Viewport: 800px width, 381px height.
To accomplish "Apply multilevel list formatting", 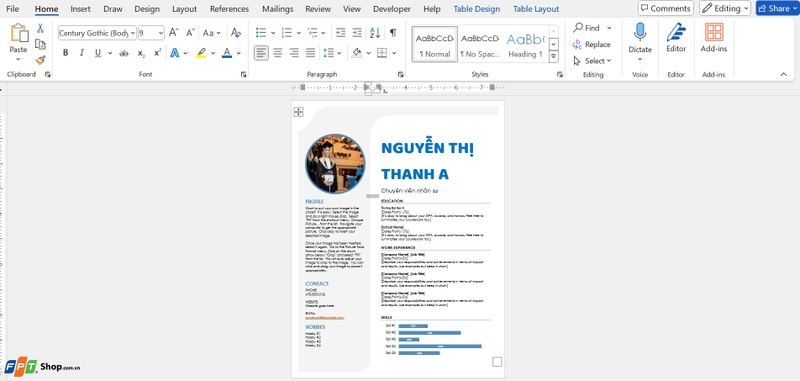I will coord(312,33).
